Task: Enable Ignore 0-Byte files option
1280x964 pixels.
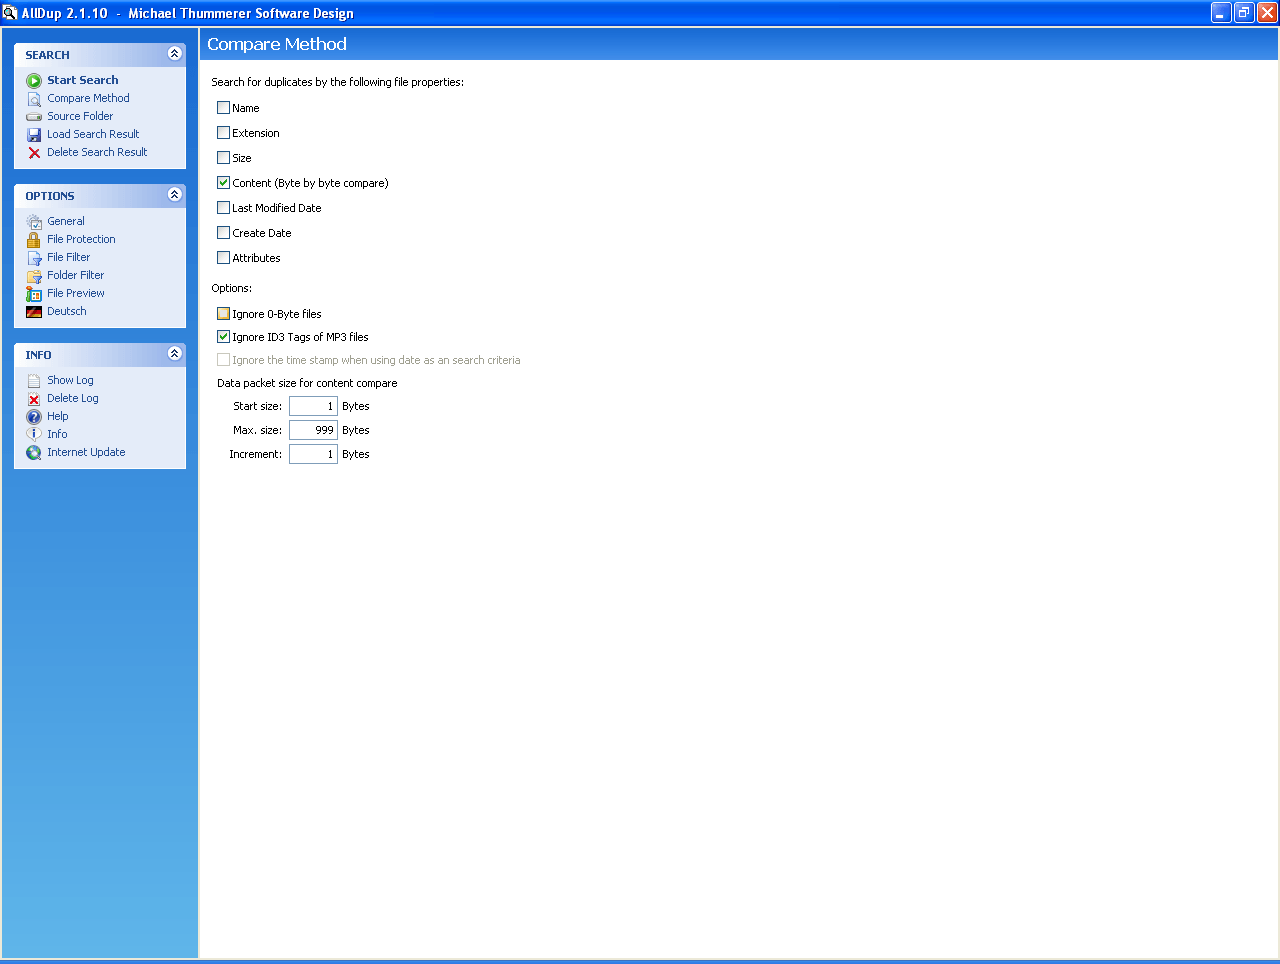Action: (224, 314)
